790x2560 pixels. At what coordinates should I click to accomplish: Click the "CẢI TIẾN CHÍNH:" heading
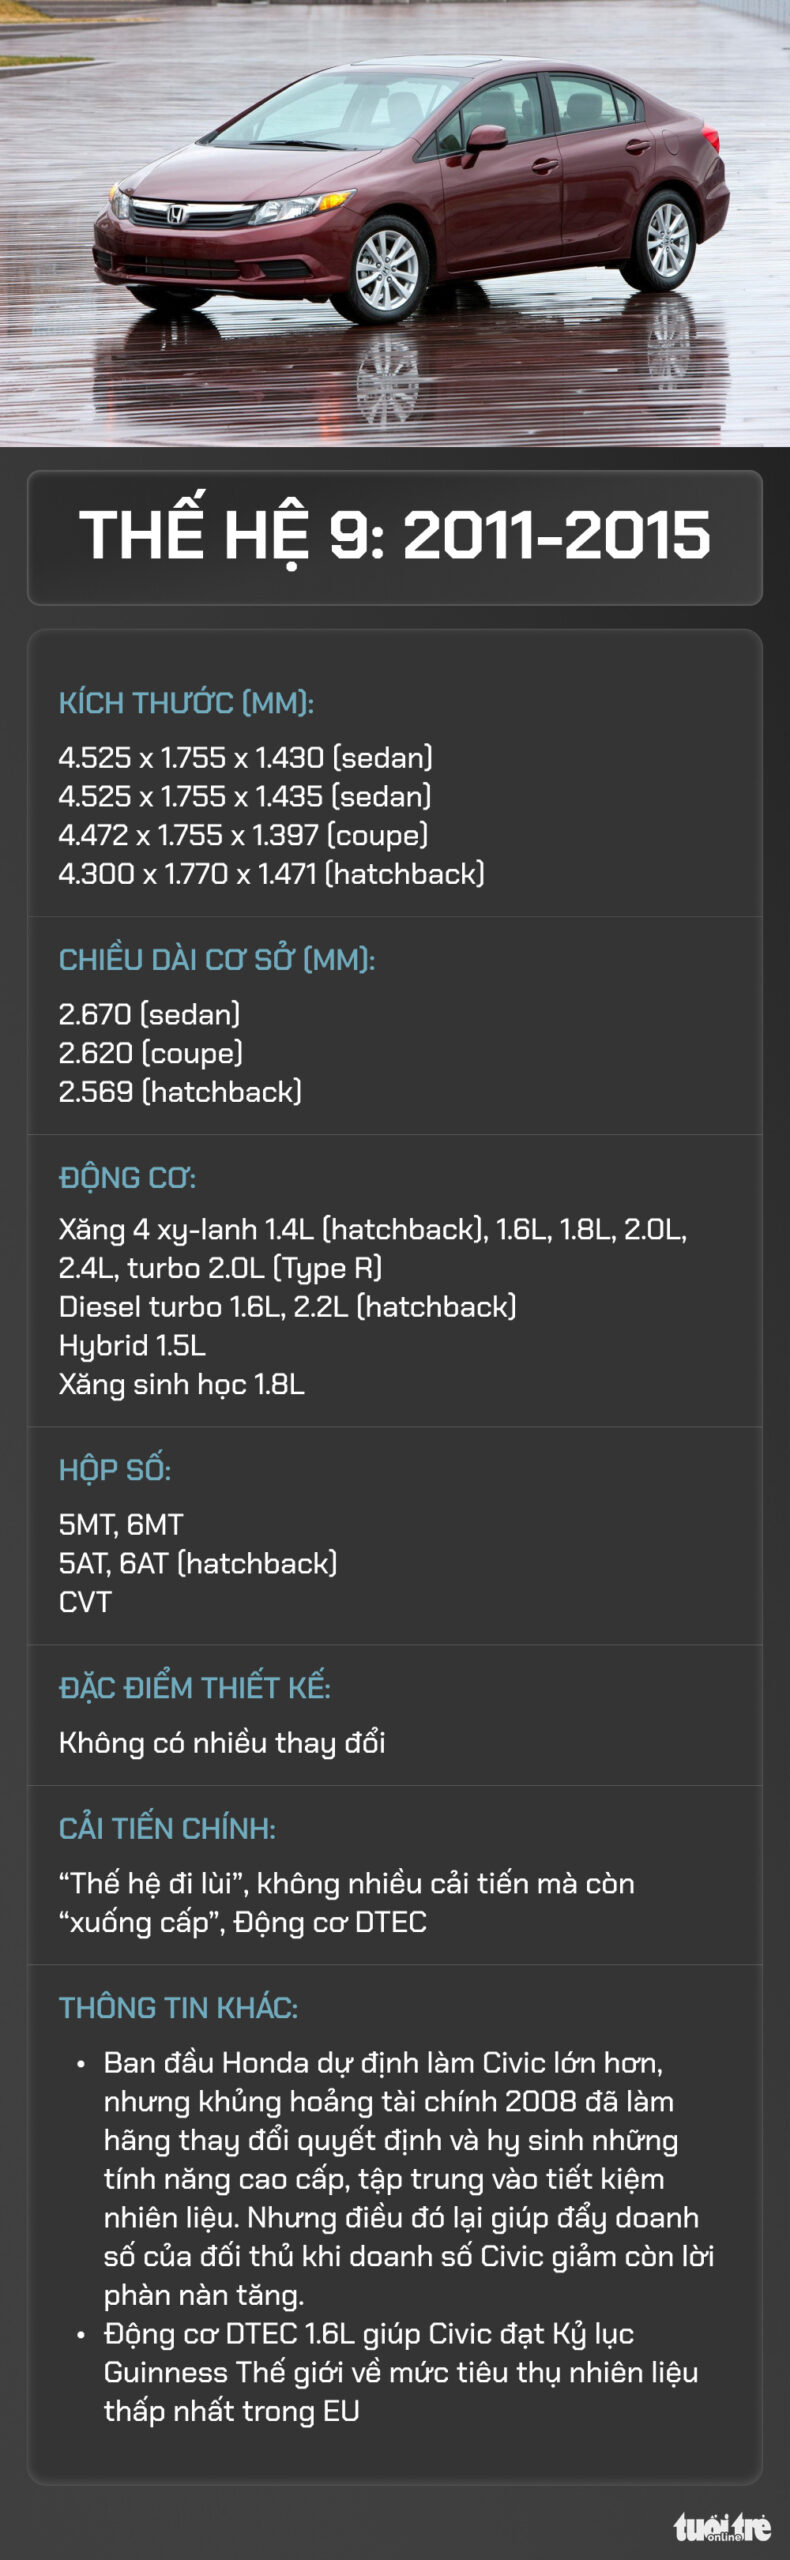(x=167, y=1829)
